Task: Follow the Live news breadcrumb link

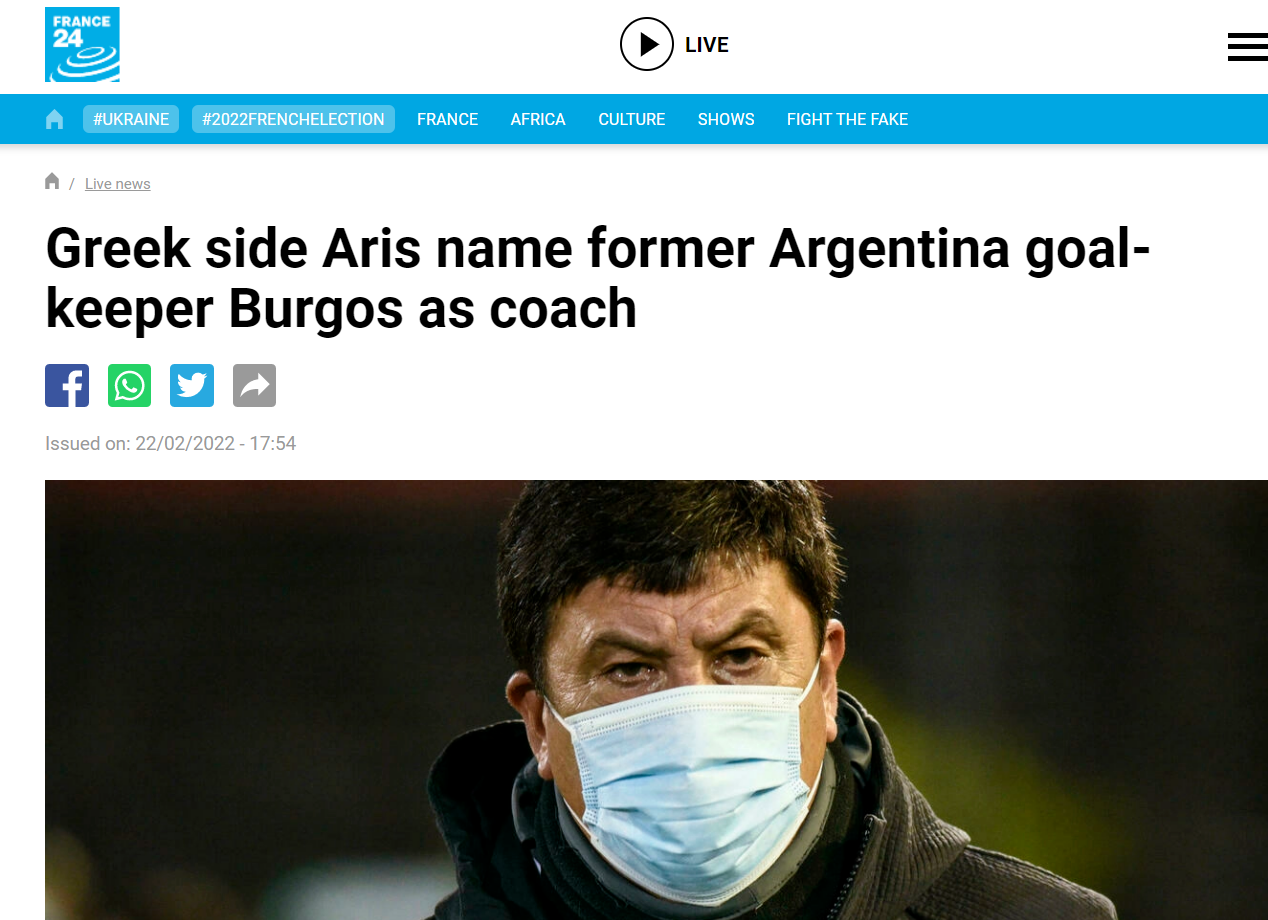Action: [x=118, y=184]
